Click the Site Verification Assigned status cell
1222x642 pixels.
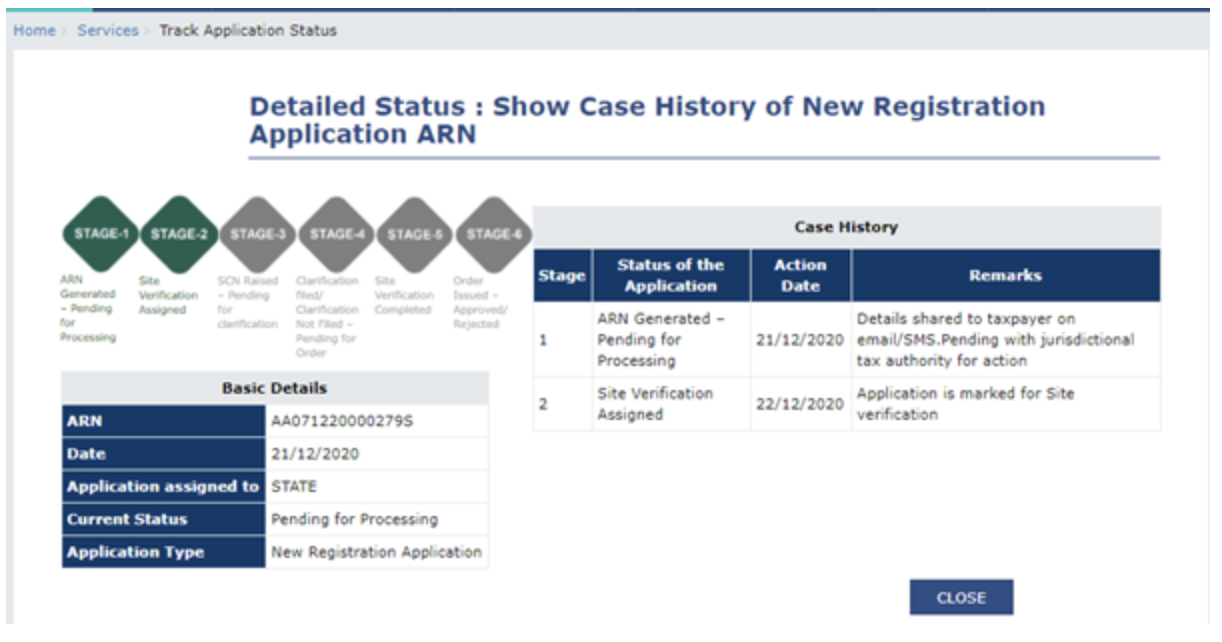(x=656, y=404)
